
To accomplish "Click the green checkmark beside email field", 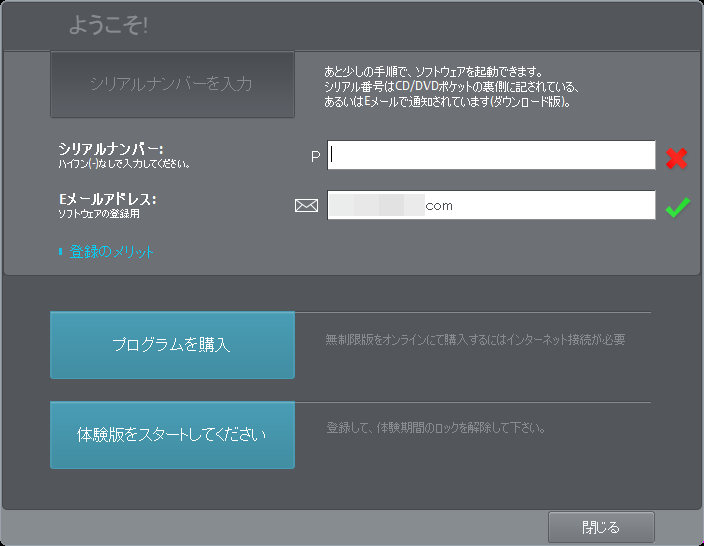I will pyautogui.click(x=678, y=206).
